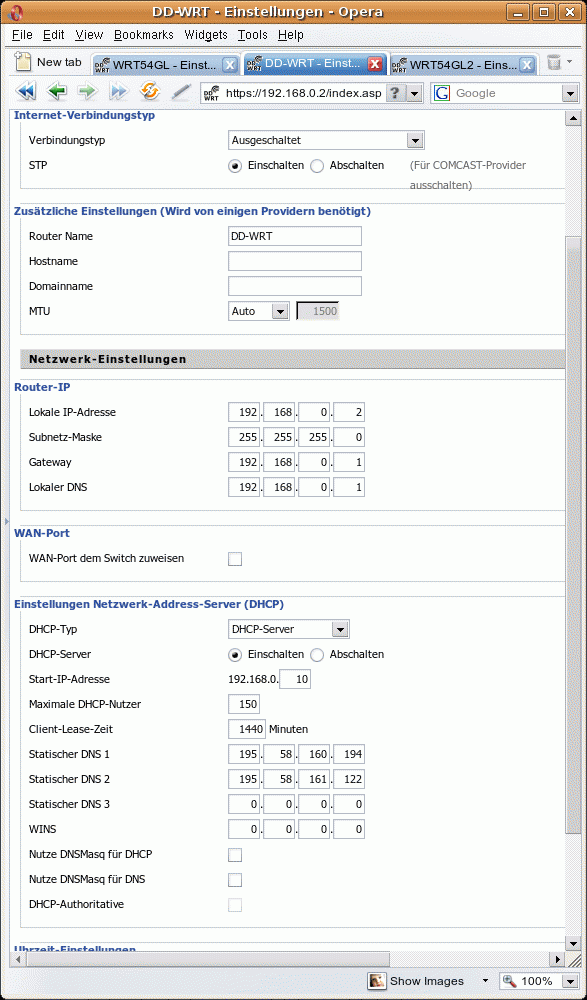
Task: Expand the Google search dropdown arrow
Action: point(570,94)
